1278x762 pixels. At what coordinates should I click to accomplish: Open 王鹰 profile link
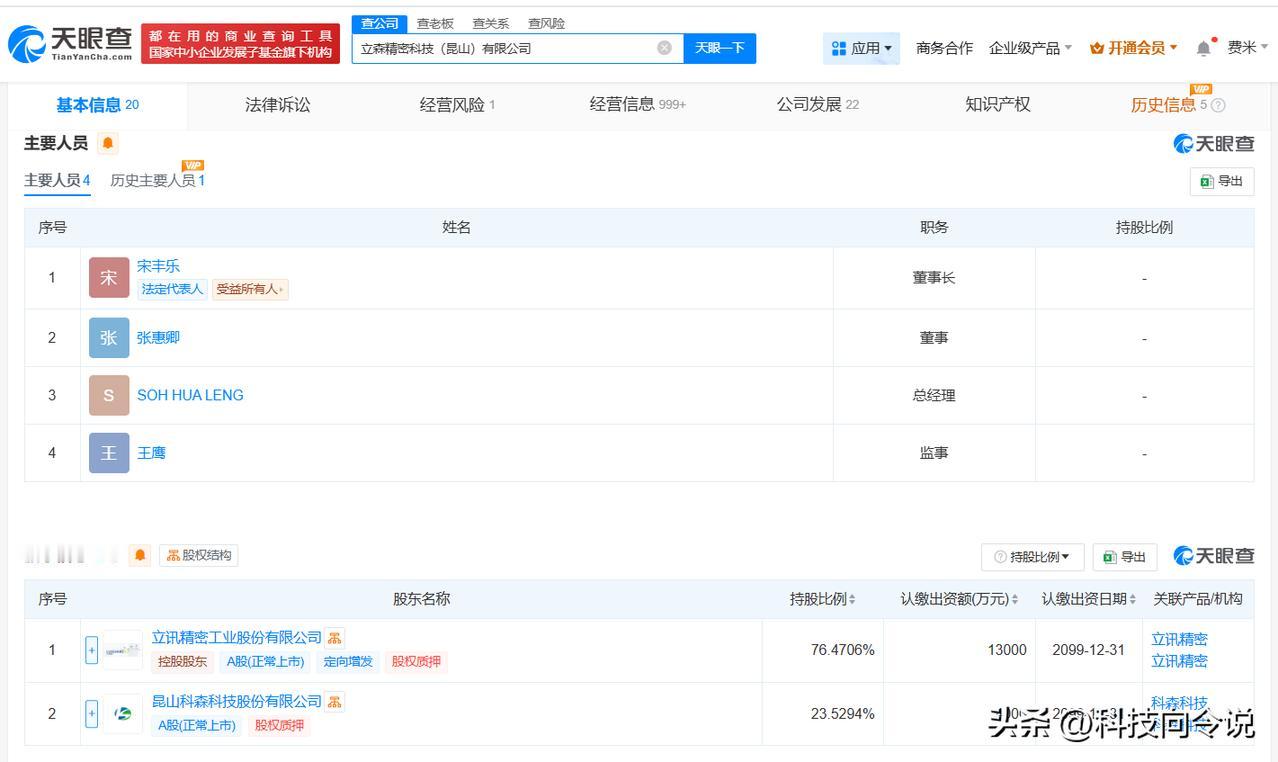tap(151, 453)
